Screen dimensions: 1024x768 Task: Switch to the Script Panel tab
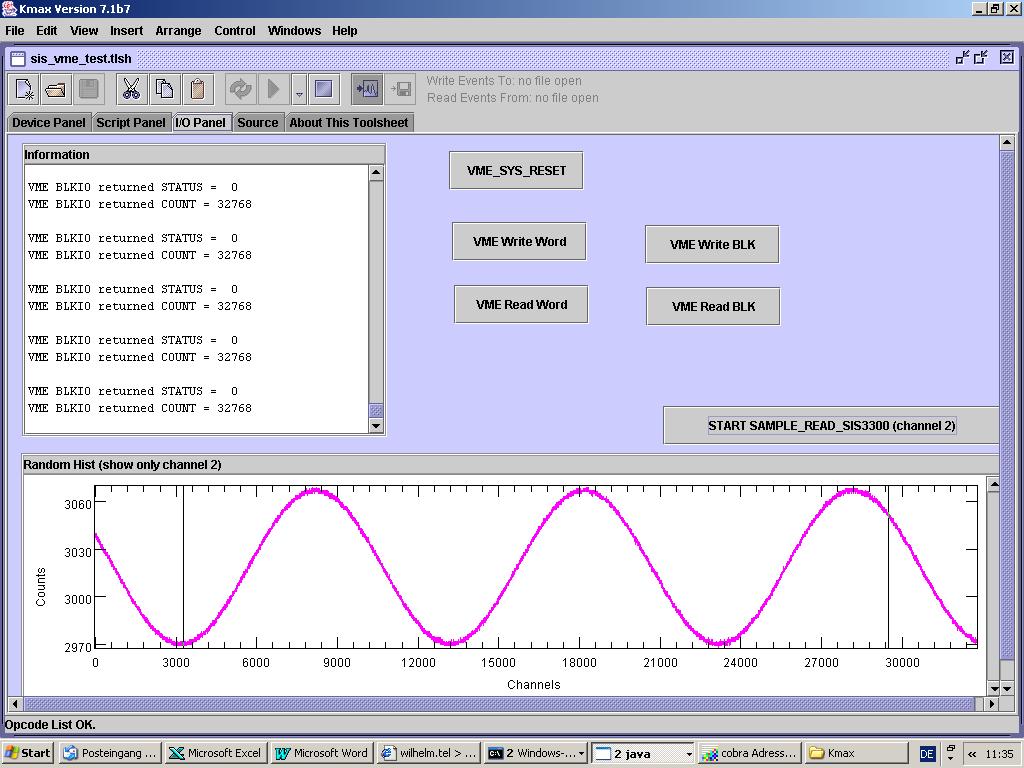click(131, 123)
